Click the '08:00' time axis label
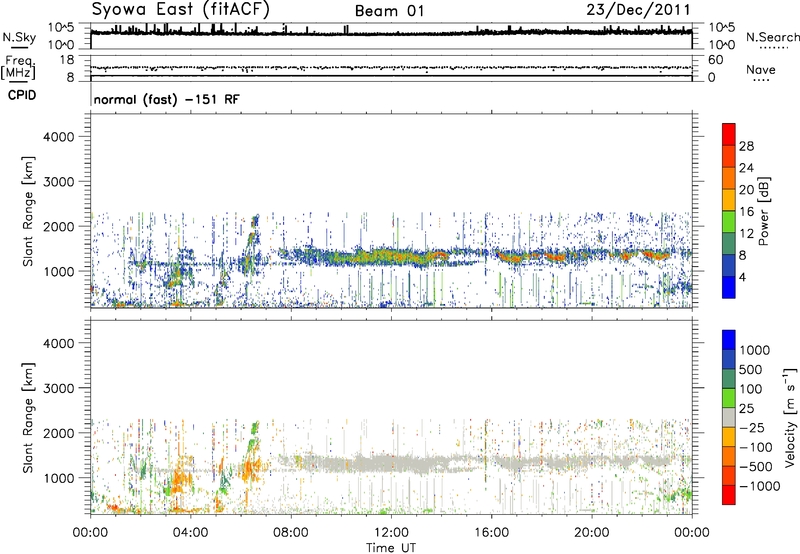The height and width of the screenshot is (554, 800). [x=291, y=533]
